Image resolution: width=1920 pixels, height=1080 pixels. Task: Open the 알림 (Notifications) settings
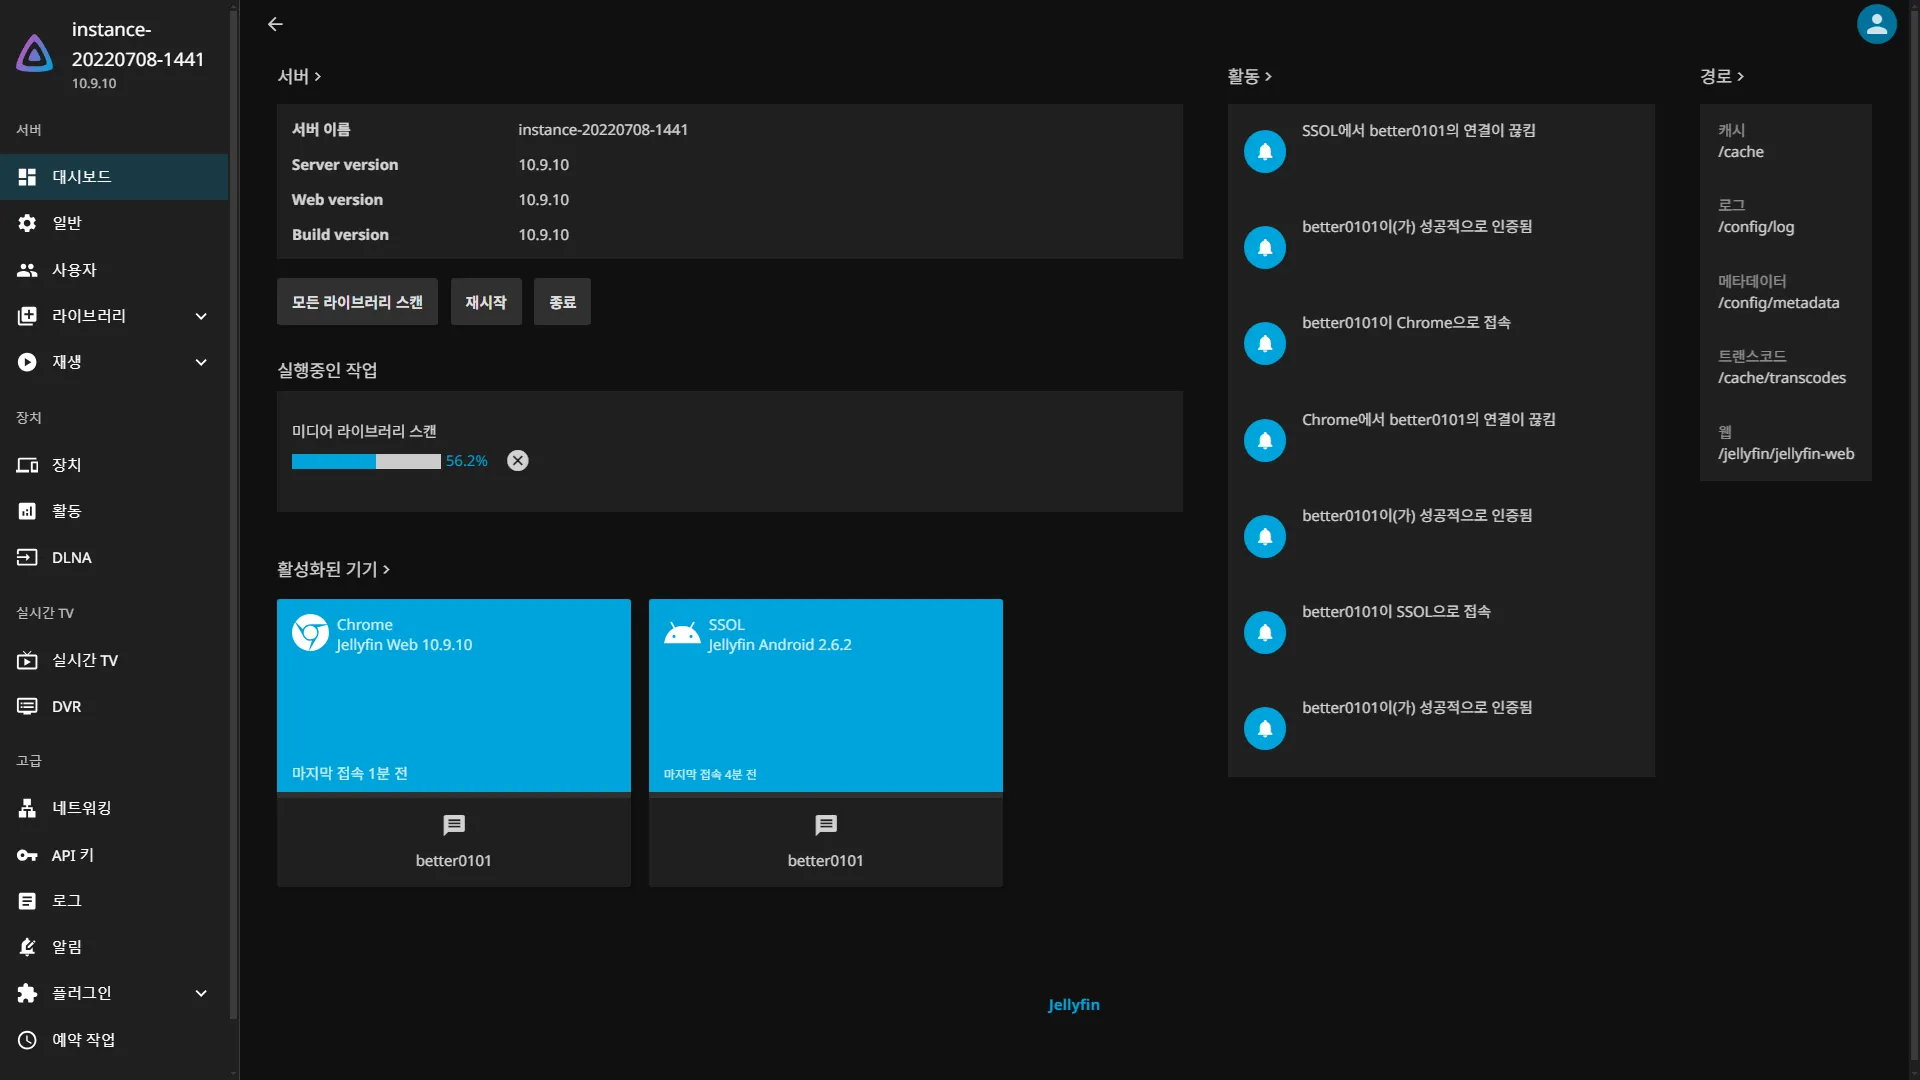pos(67,946)
